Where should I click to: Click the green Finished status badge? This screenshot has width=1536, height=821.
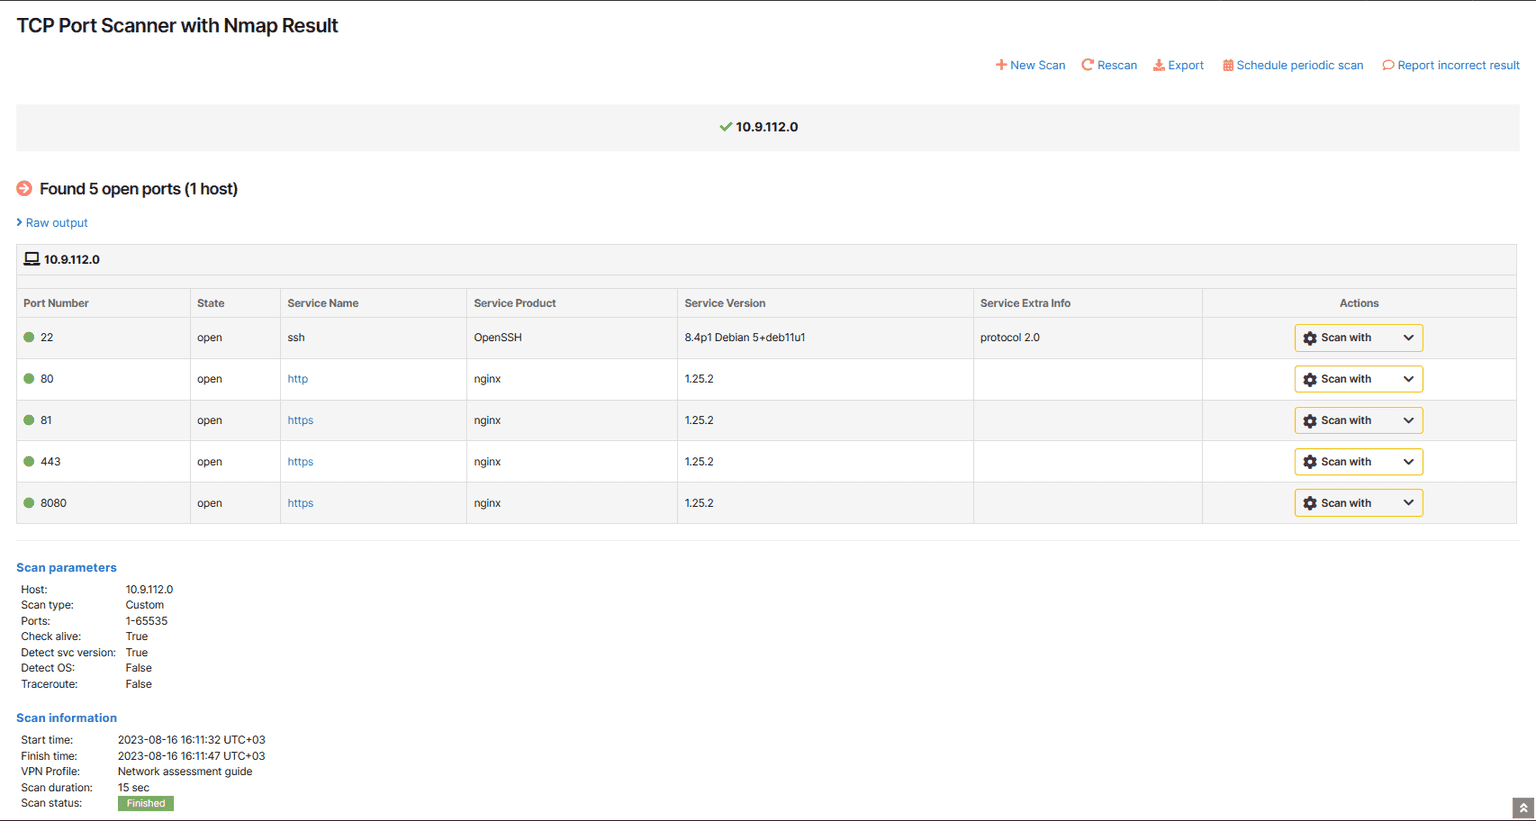[x=145, y=803]
